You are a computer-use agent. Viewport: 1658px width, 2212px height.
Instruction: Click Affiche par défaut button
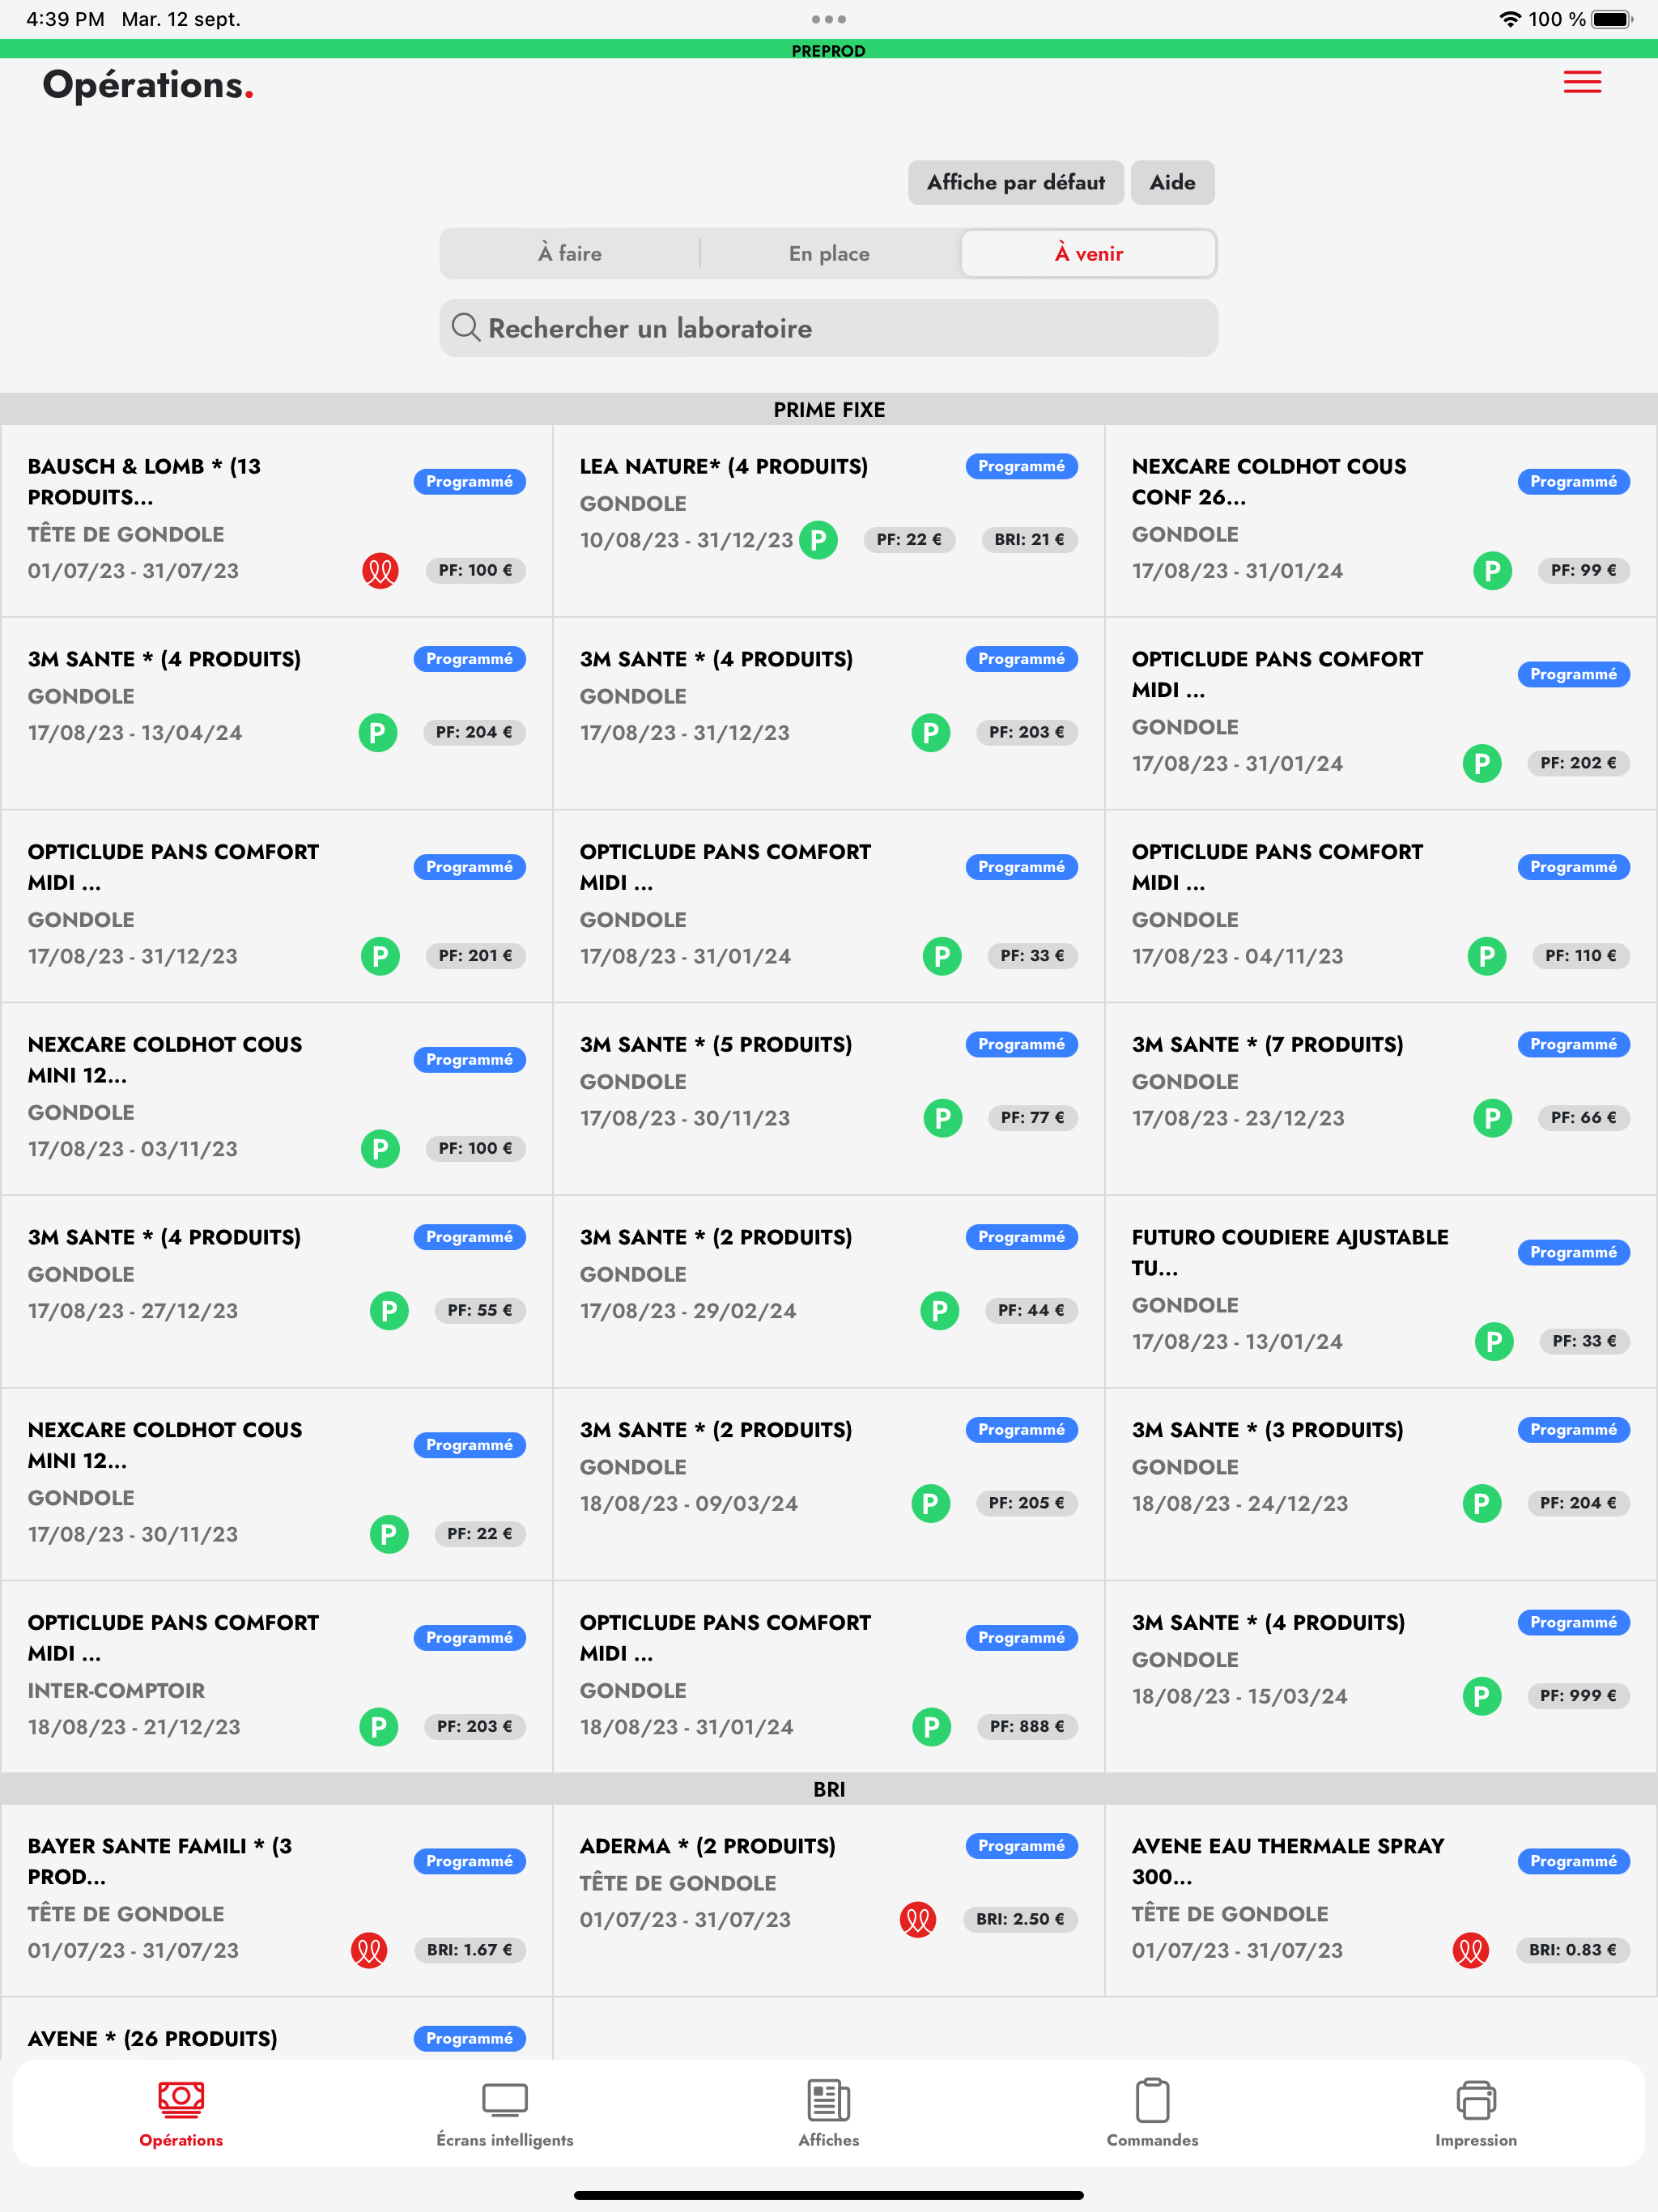click(x=1016, y=183)
